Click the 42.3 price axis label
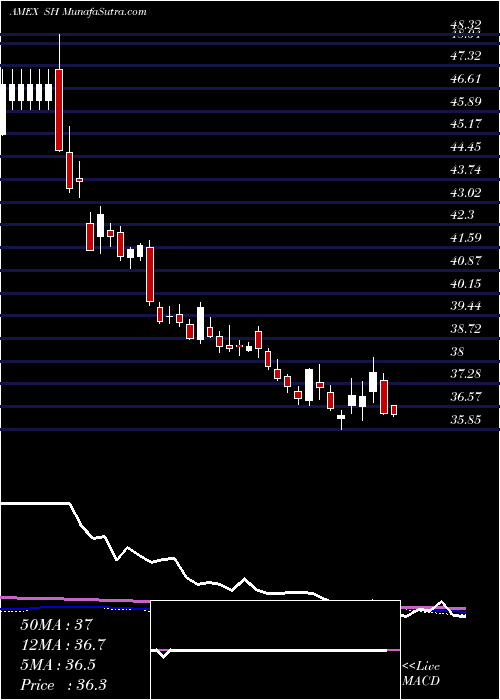Image resolution: width=500 pixels, height=700 pixels. pos(462,215)
